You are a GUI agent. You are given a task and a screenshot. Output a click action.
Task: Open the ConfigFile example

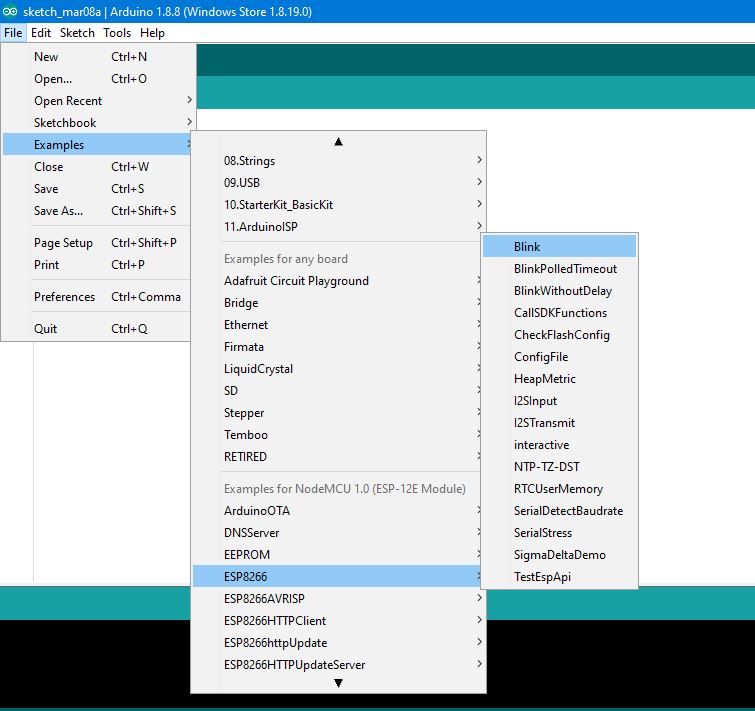coord(560,357)
